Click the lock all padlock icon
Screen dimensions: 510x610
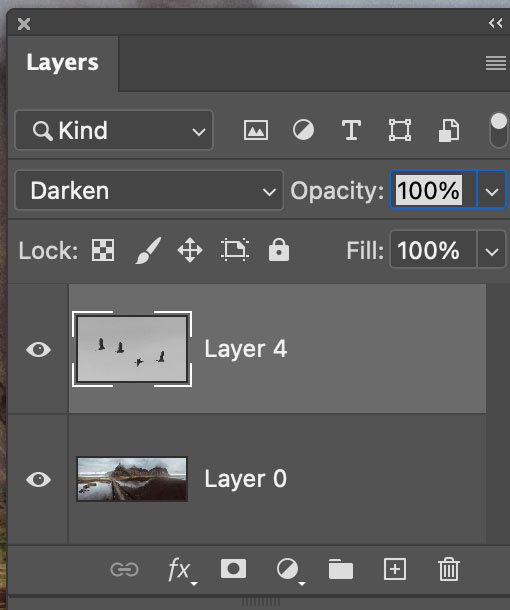279,249
